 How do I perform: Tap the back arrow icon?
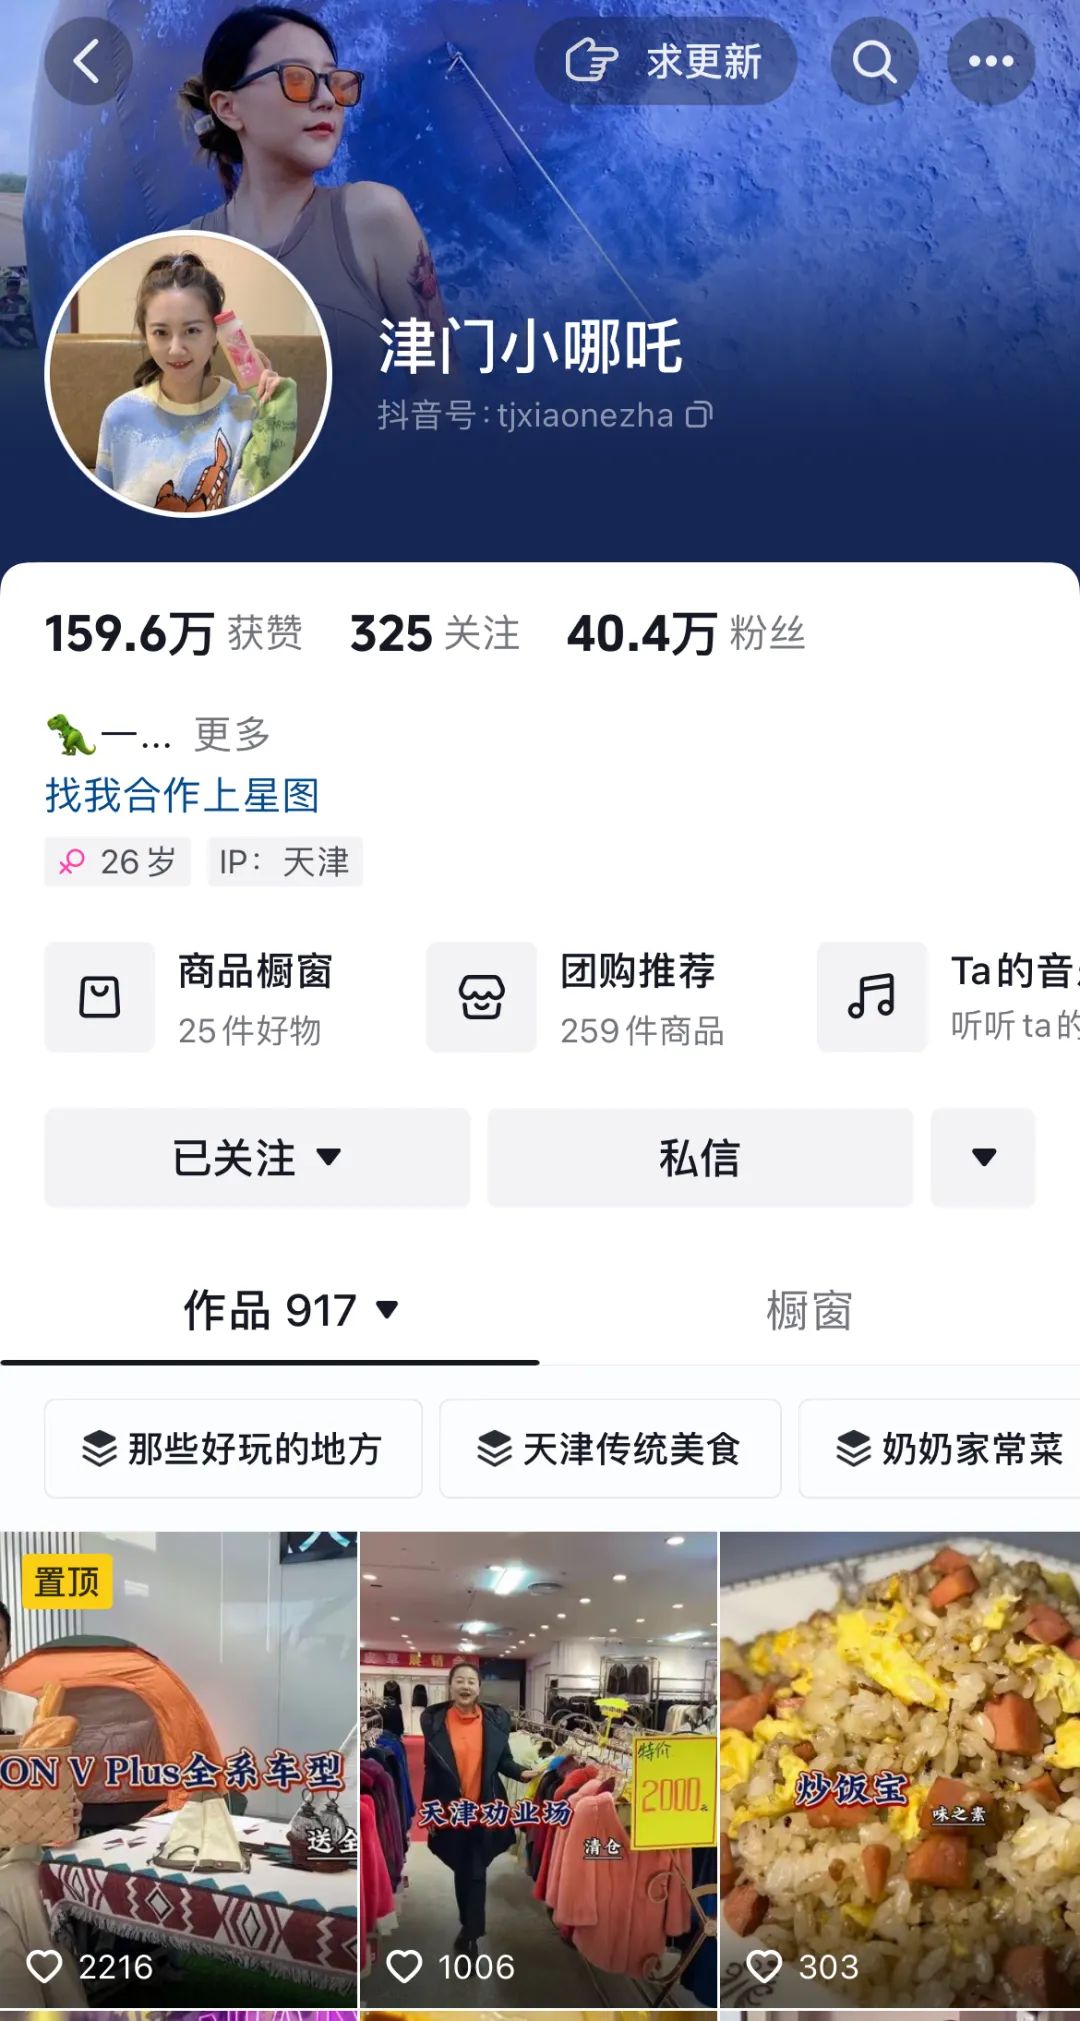tap(88, 61)
